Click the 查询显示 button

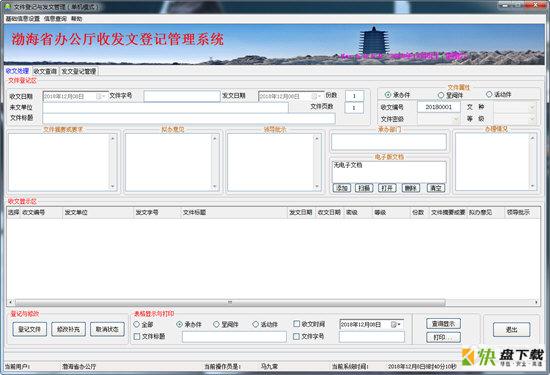click(444, 324)
